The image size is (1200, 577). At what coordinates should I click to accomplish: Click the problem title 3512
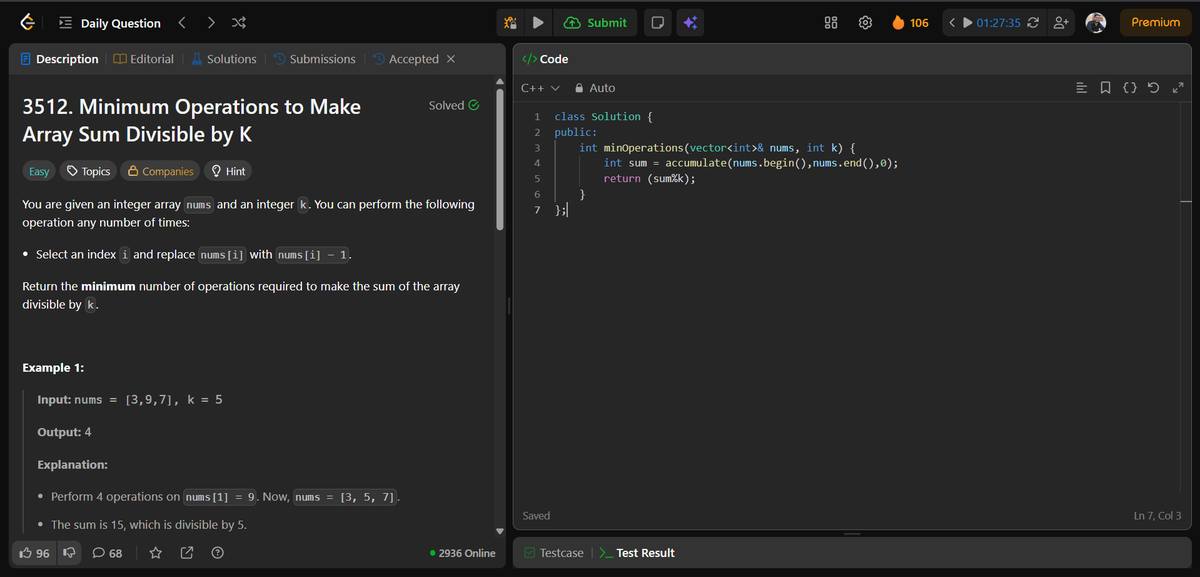click(x=192, y=120)
